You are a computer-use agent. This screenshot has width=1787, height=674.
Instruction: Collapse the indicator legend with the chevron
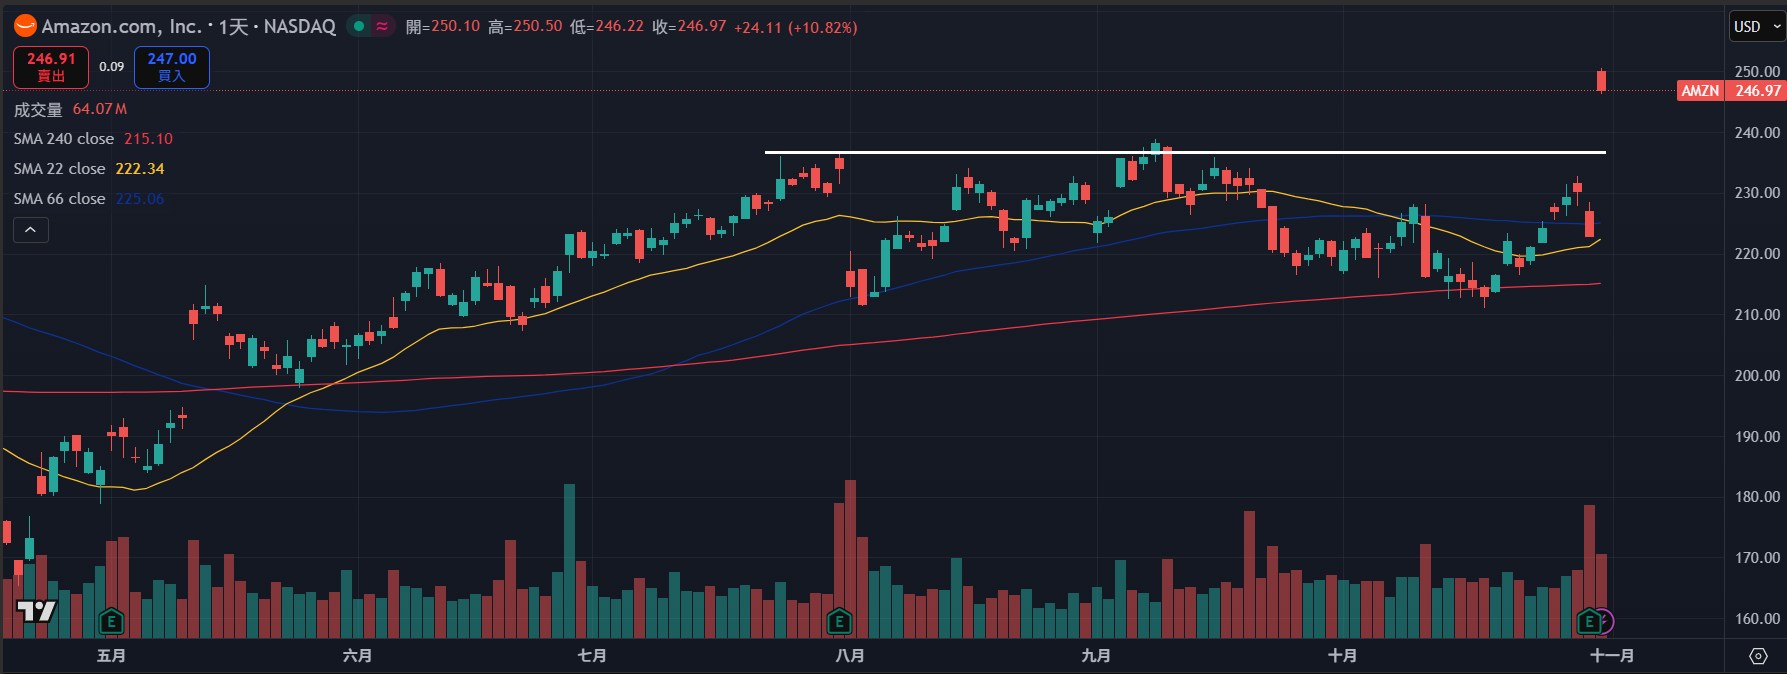tap(31, 230)
